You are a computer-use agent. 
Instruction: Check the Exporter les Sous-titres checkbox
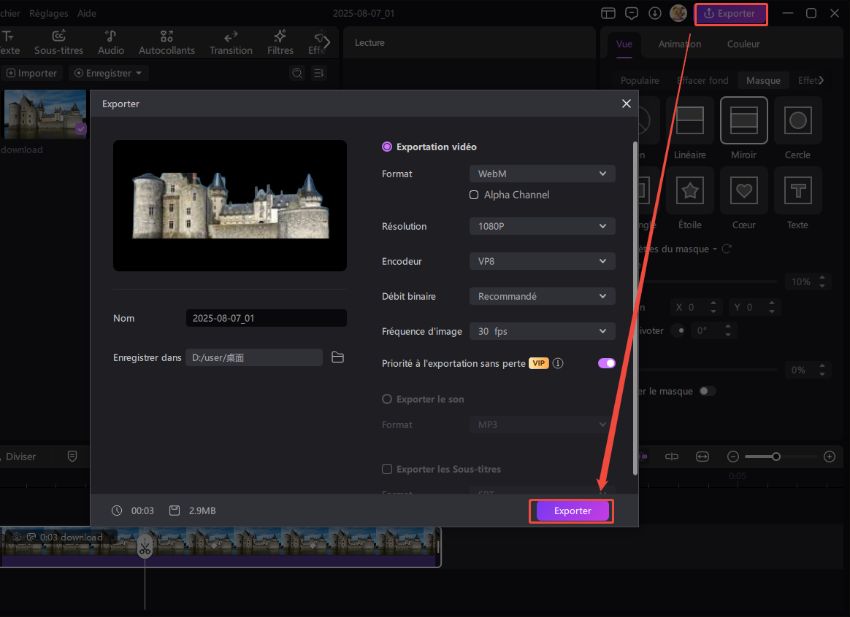[x=387, y=469]
